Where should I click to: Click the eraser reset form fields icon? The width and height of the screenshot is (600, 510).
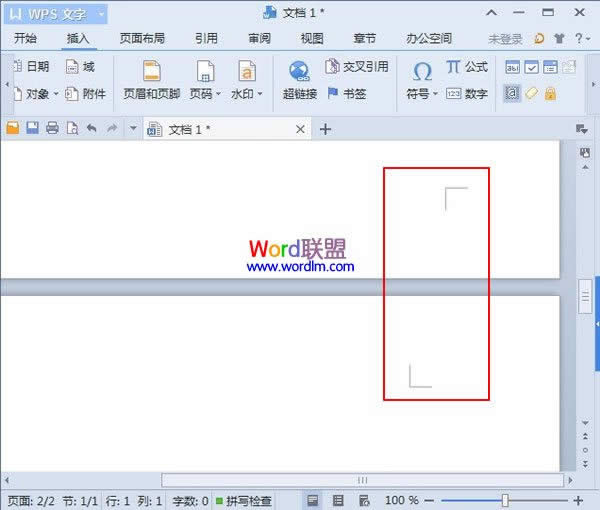click(532, 93)
